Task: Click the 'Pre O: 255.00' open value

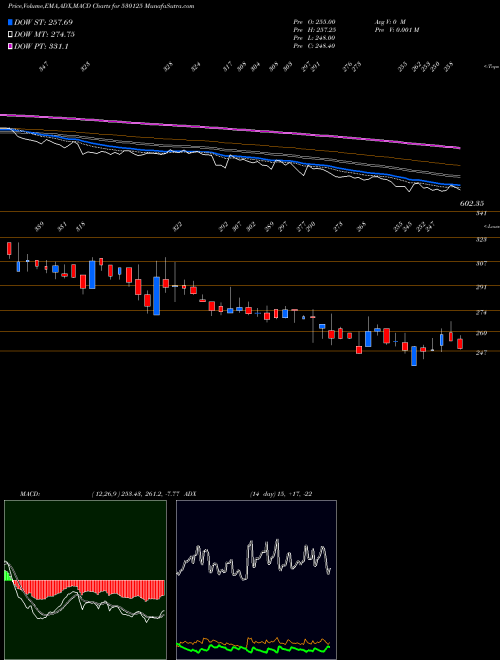Action: pos(314,22)
